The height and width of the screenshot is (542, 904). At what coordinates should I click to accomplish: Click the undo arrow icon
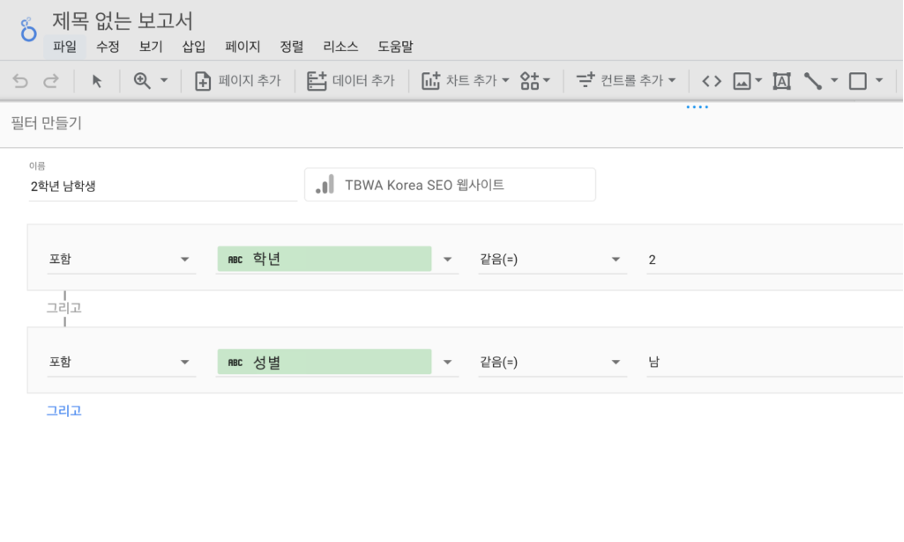pos(20,81)
